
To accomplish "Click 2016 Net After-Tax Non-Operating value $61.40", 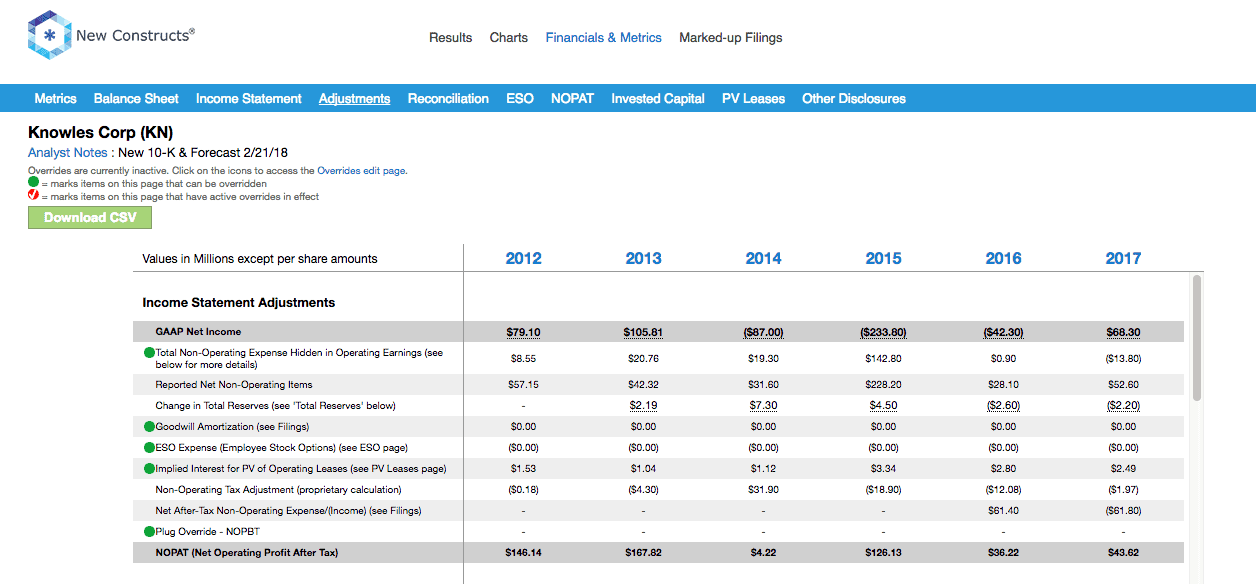I will (x=1003, y=511).
